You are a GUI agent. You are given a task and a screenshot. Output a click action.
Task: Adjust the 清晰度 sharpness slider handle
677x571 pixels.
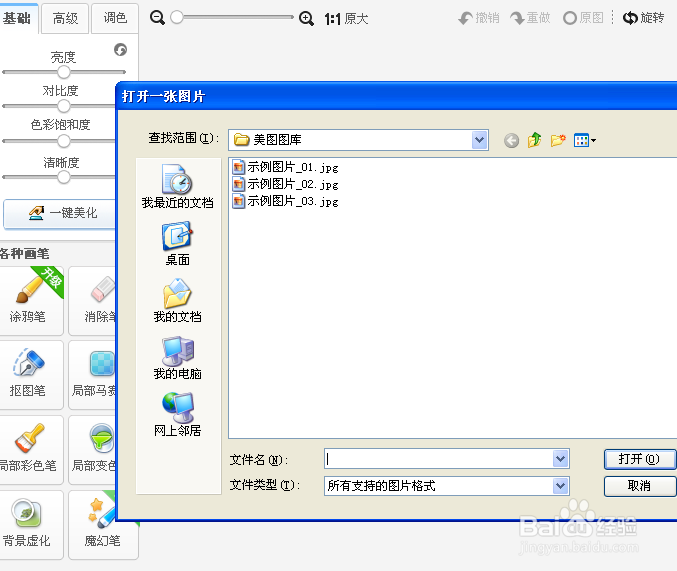pos(64,177)
